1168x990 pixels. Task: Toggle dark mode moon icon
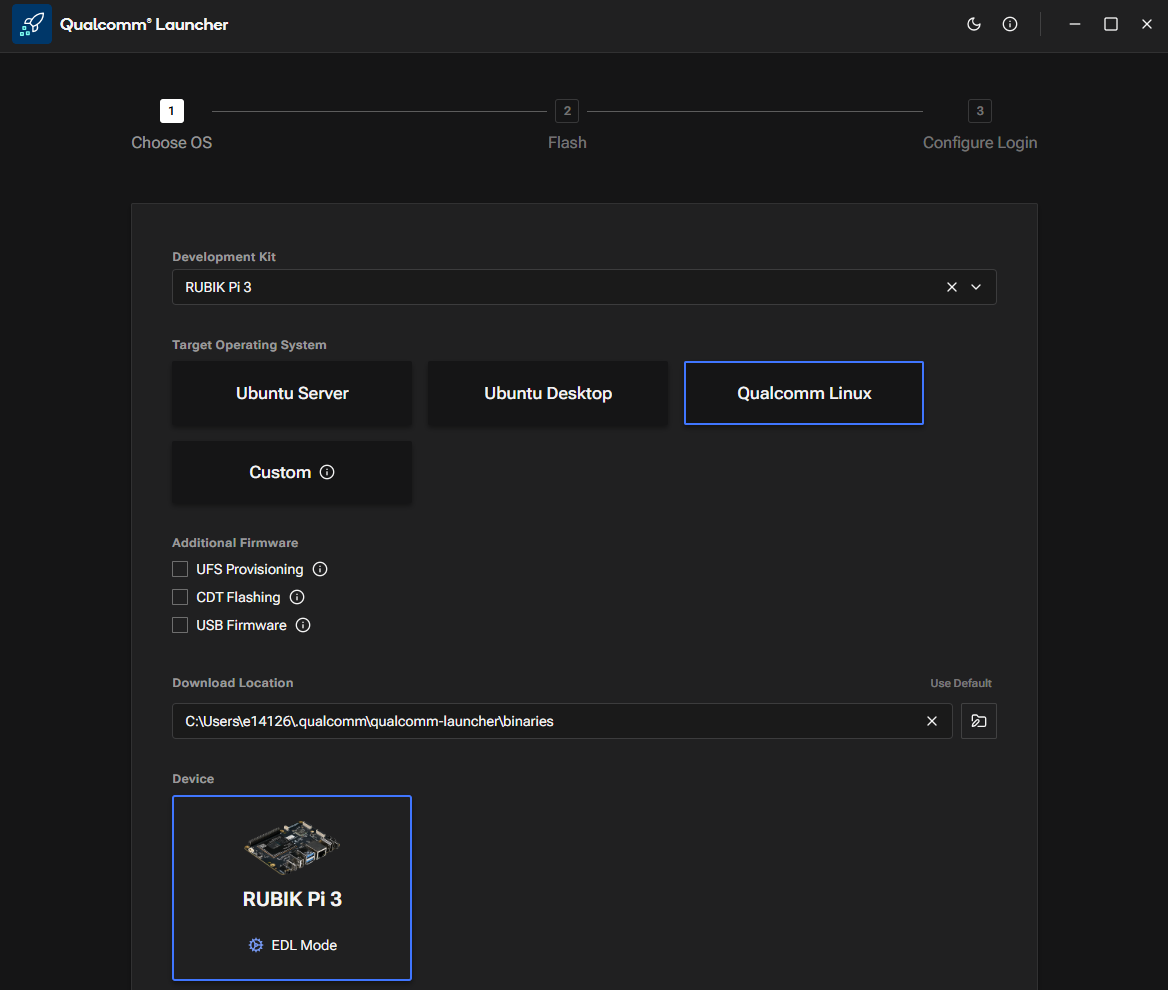pos(973,24)
